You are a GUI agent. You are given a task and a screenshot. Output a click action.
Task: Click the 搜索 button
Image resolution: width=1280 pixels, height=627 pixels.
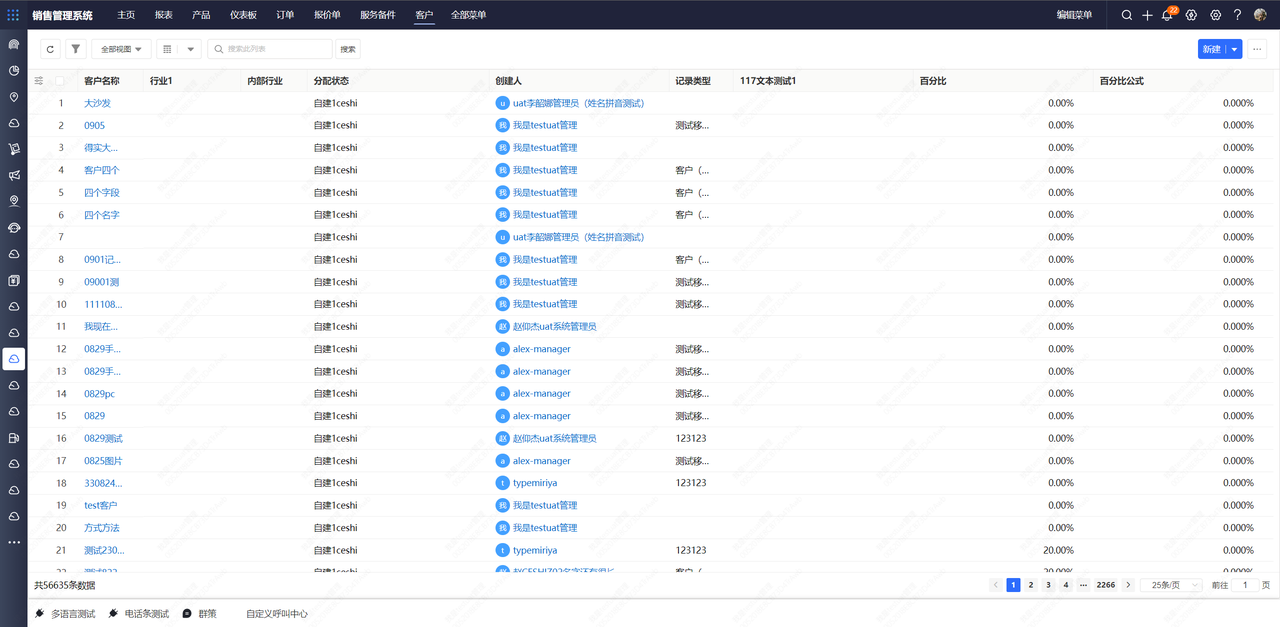347,49
